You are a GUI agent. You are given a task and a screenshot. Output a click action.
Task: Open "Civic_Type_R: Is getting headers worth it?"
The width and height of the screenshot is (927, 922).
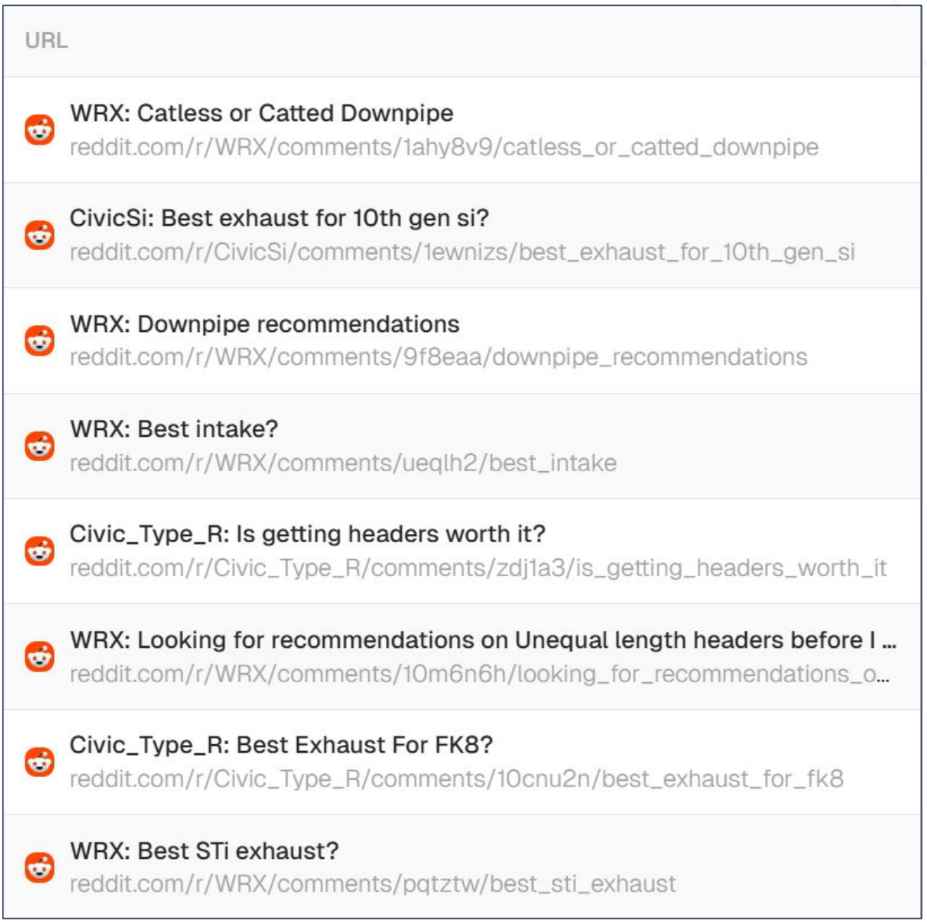click(307, 534)
